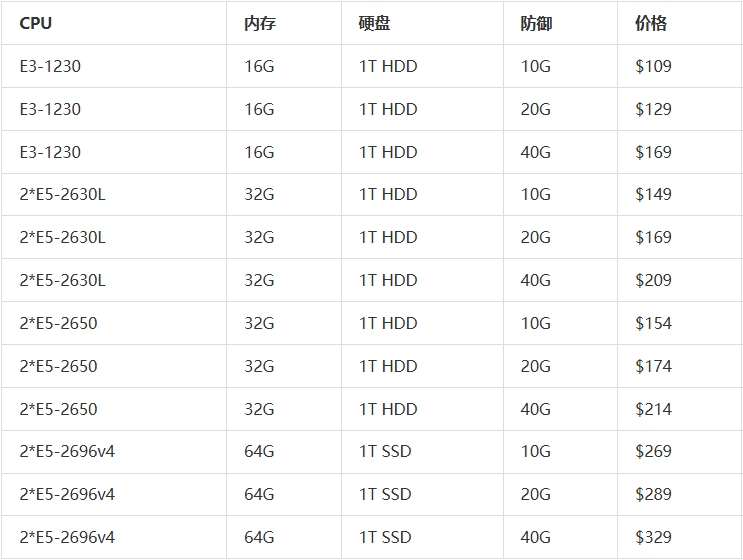Click the $174 price cell
The image size is (743, 560).
pyautogui.click(x=653, y=366)
